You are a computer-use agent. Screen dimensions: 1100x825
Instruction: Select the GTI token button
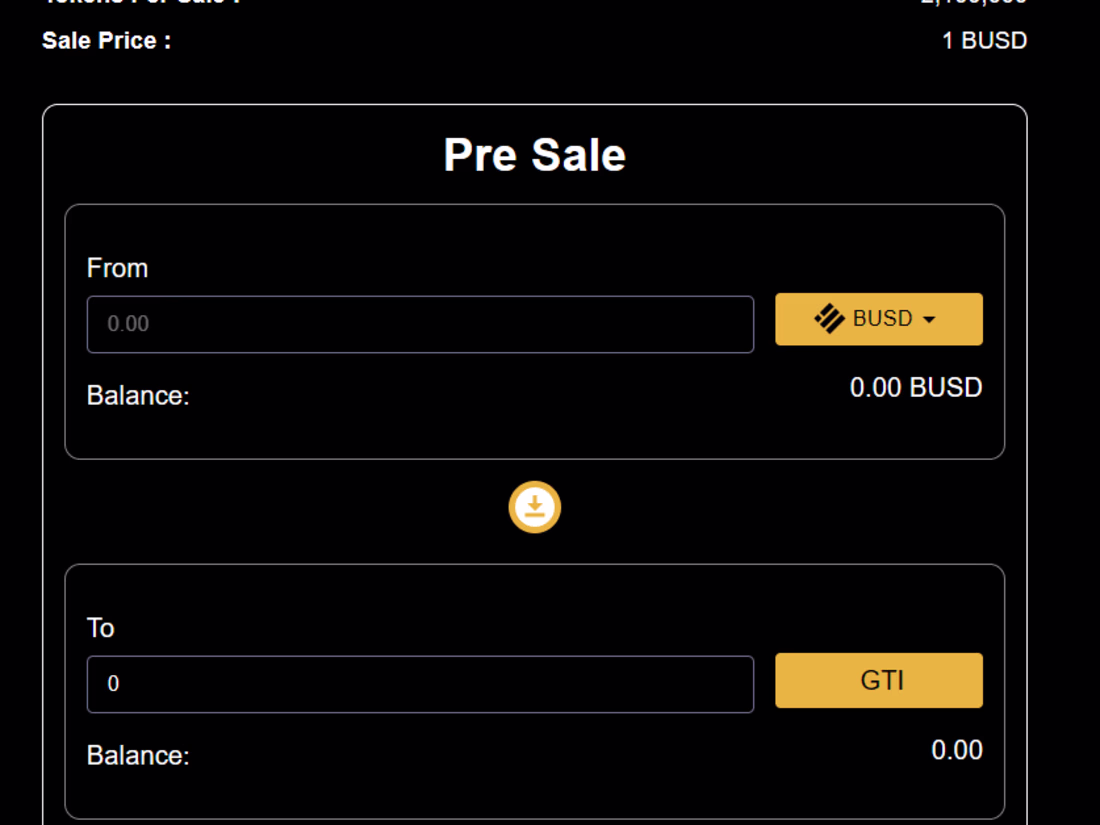[879, 680]
